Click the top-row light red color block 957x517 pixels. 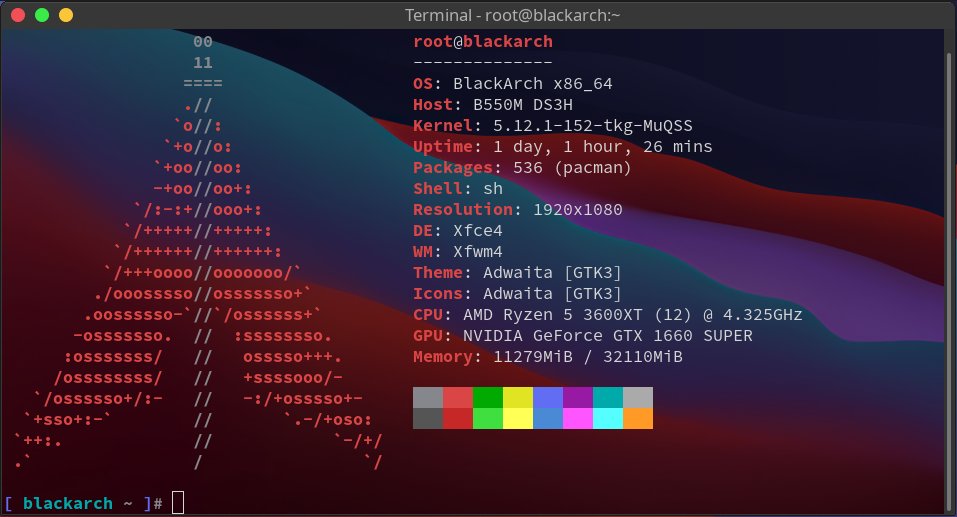[x=458, y=397]
